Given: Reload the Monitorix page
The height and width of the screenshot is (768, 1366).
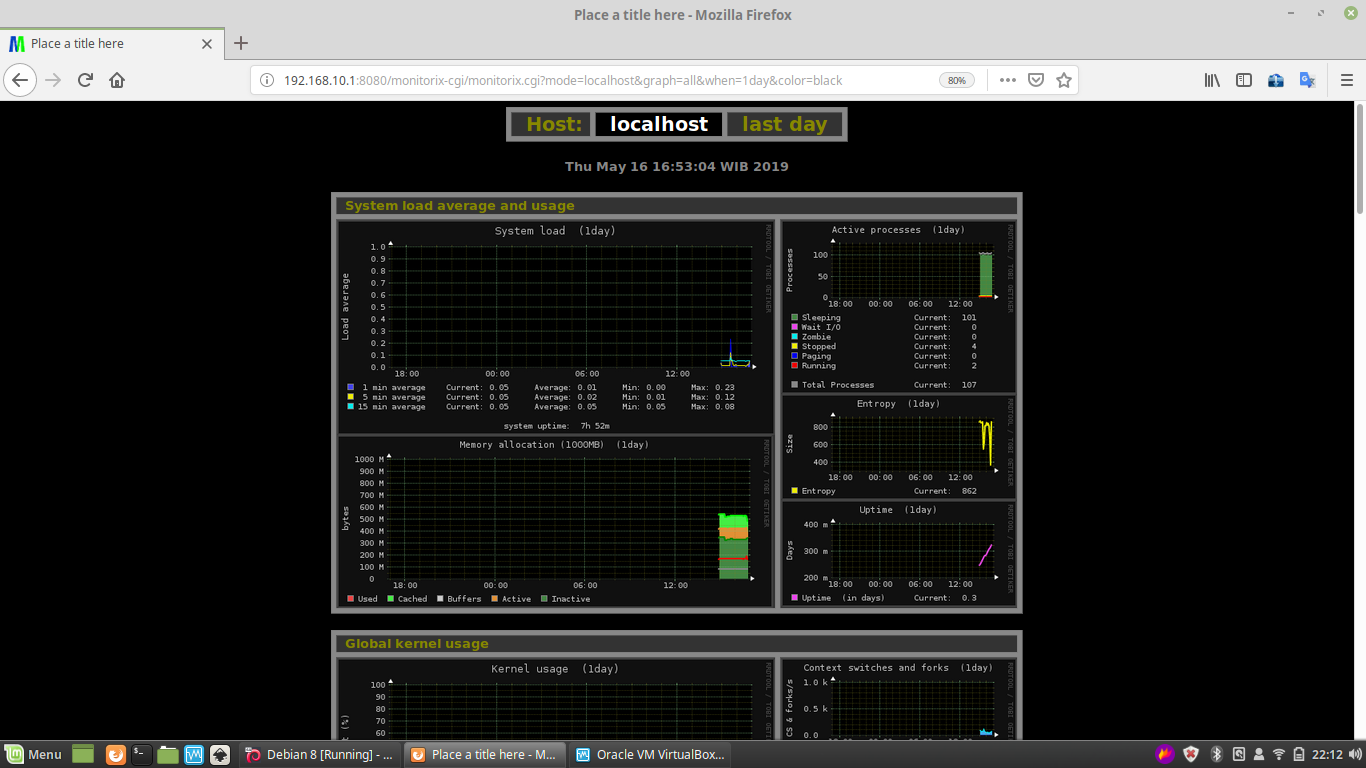Looking at the screenshot, I should (x=84, y=79).
